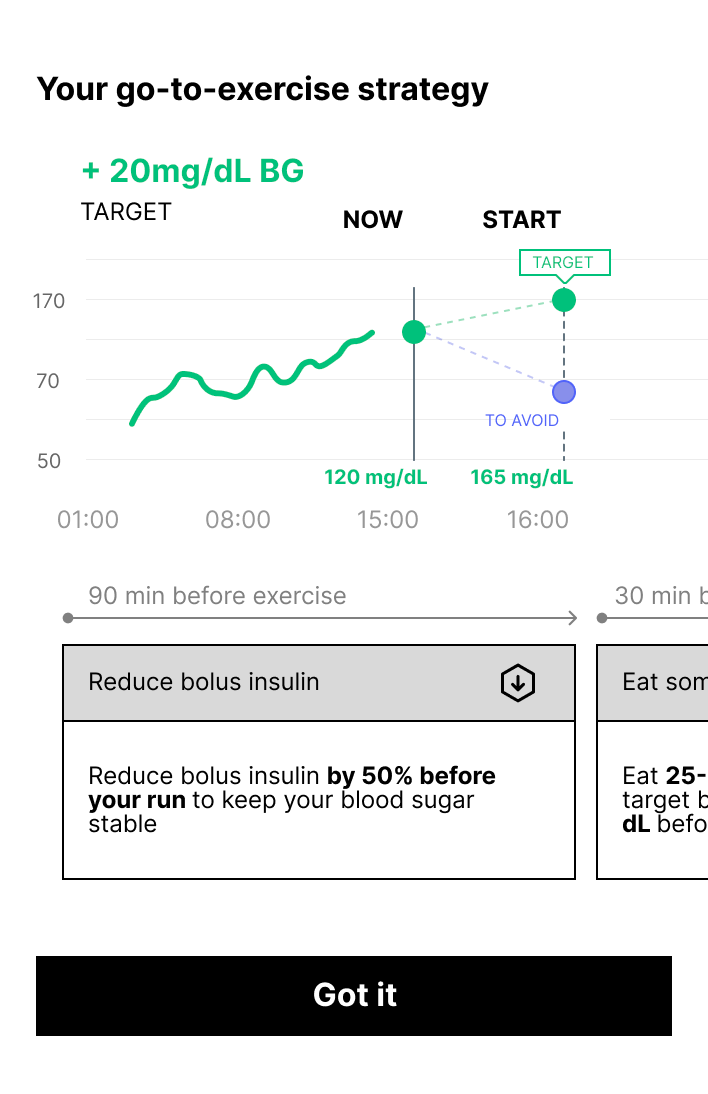Open the partially visible Eat something card
The width and height of the screenshot is (708, 1094).
click(652, 760)
